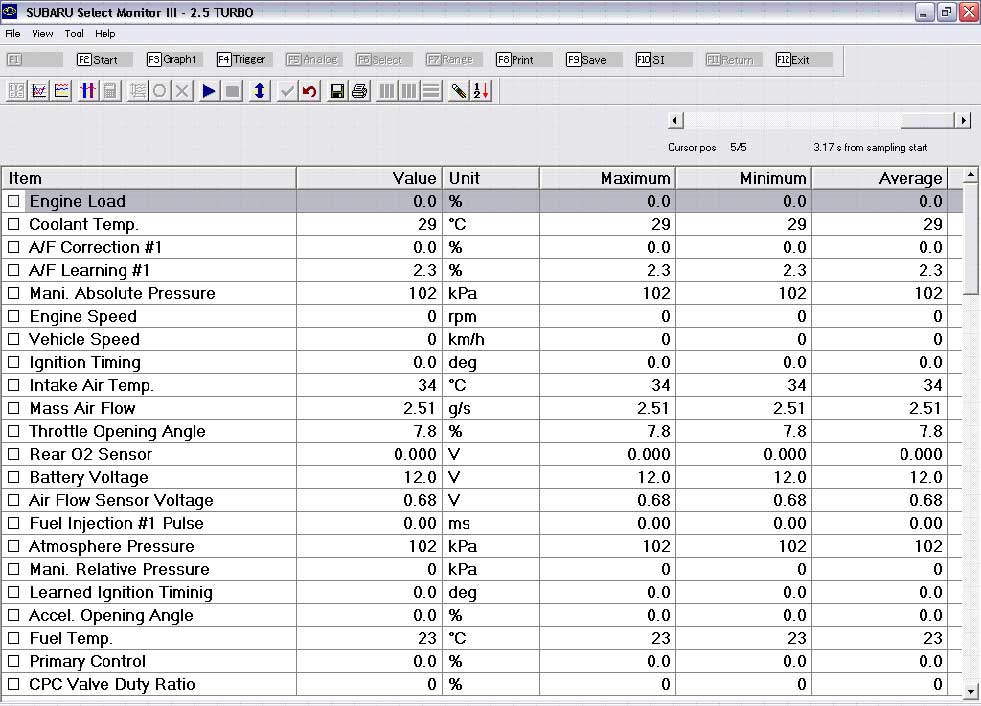This screenshot has height=706, width=981.
Task: Click the line graph view icon
Action: point(39,91)
